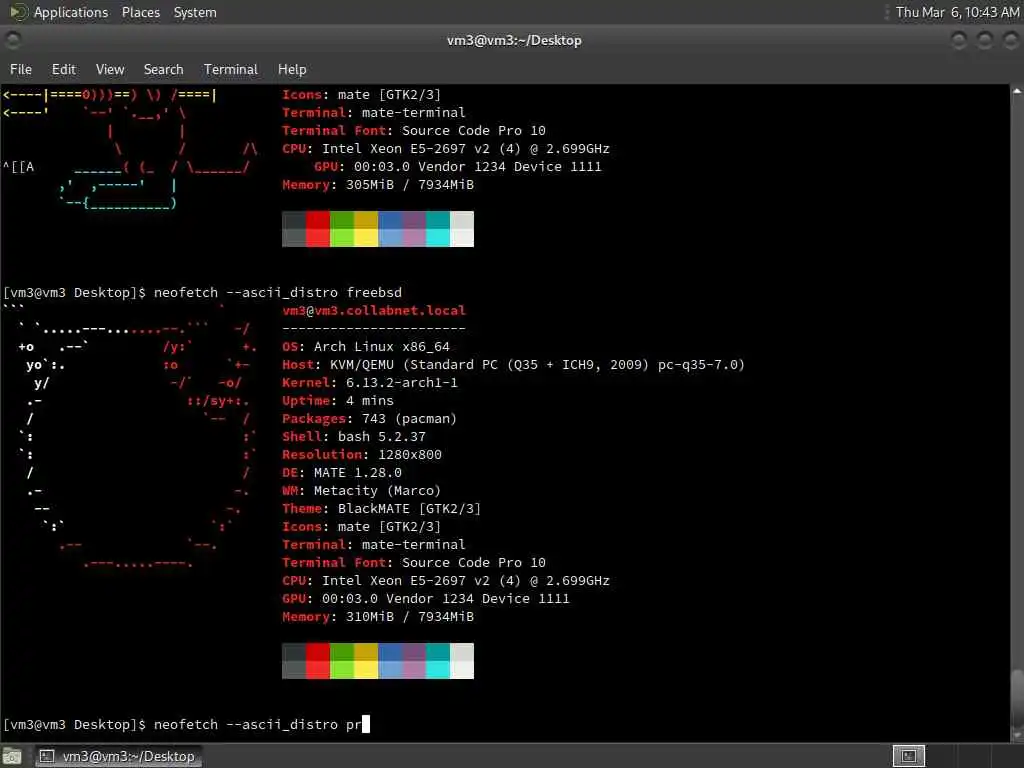Image resolution: width=1024 pixels, height=768 pixels.
Task: Open the System panel menu
Action: click(x=195, y=12)
